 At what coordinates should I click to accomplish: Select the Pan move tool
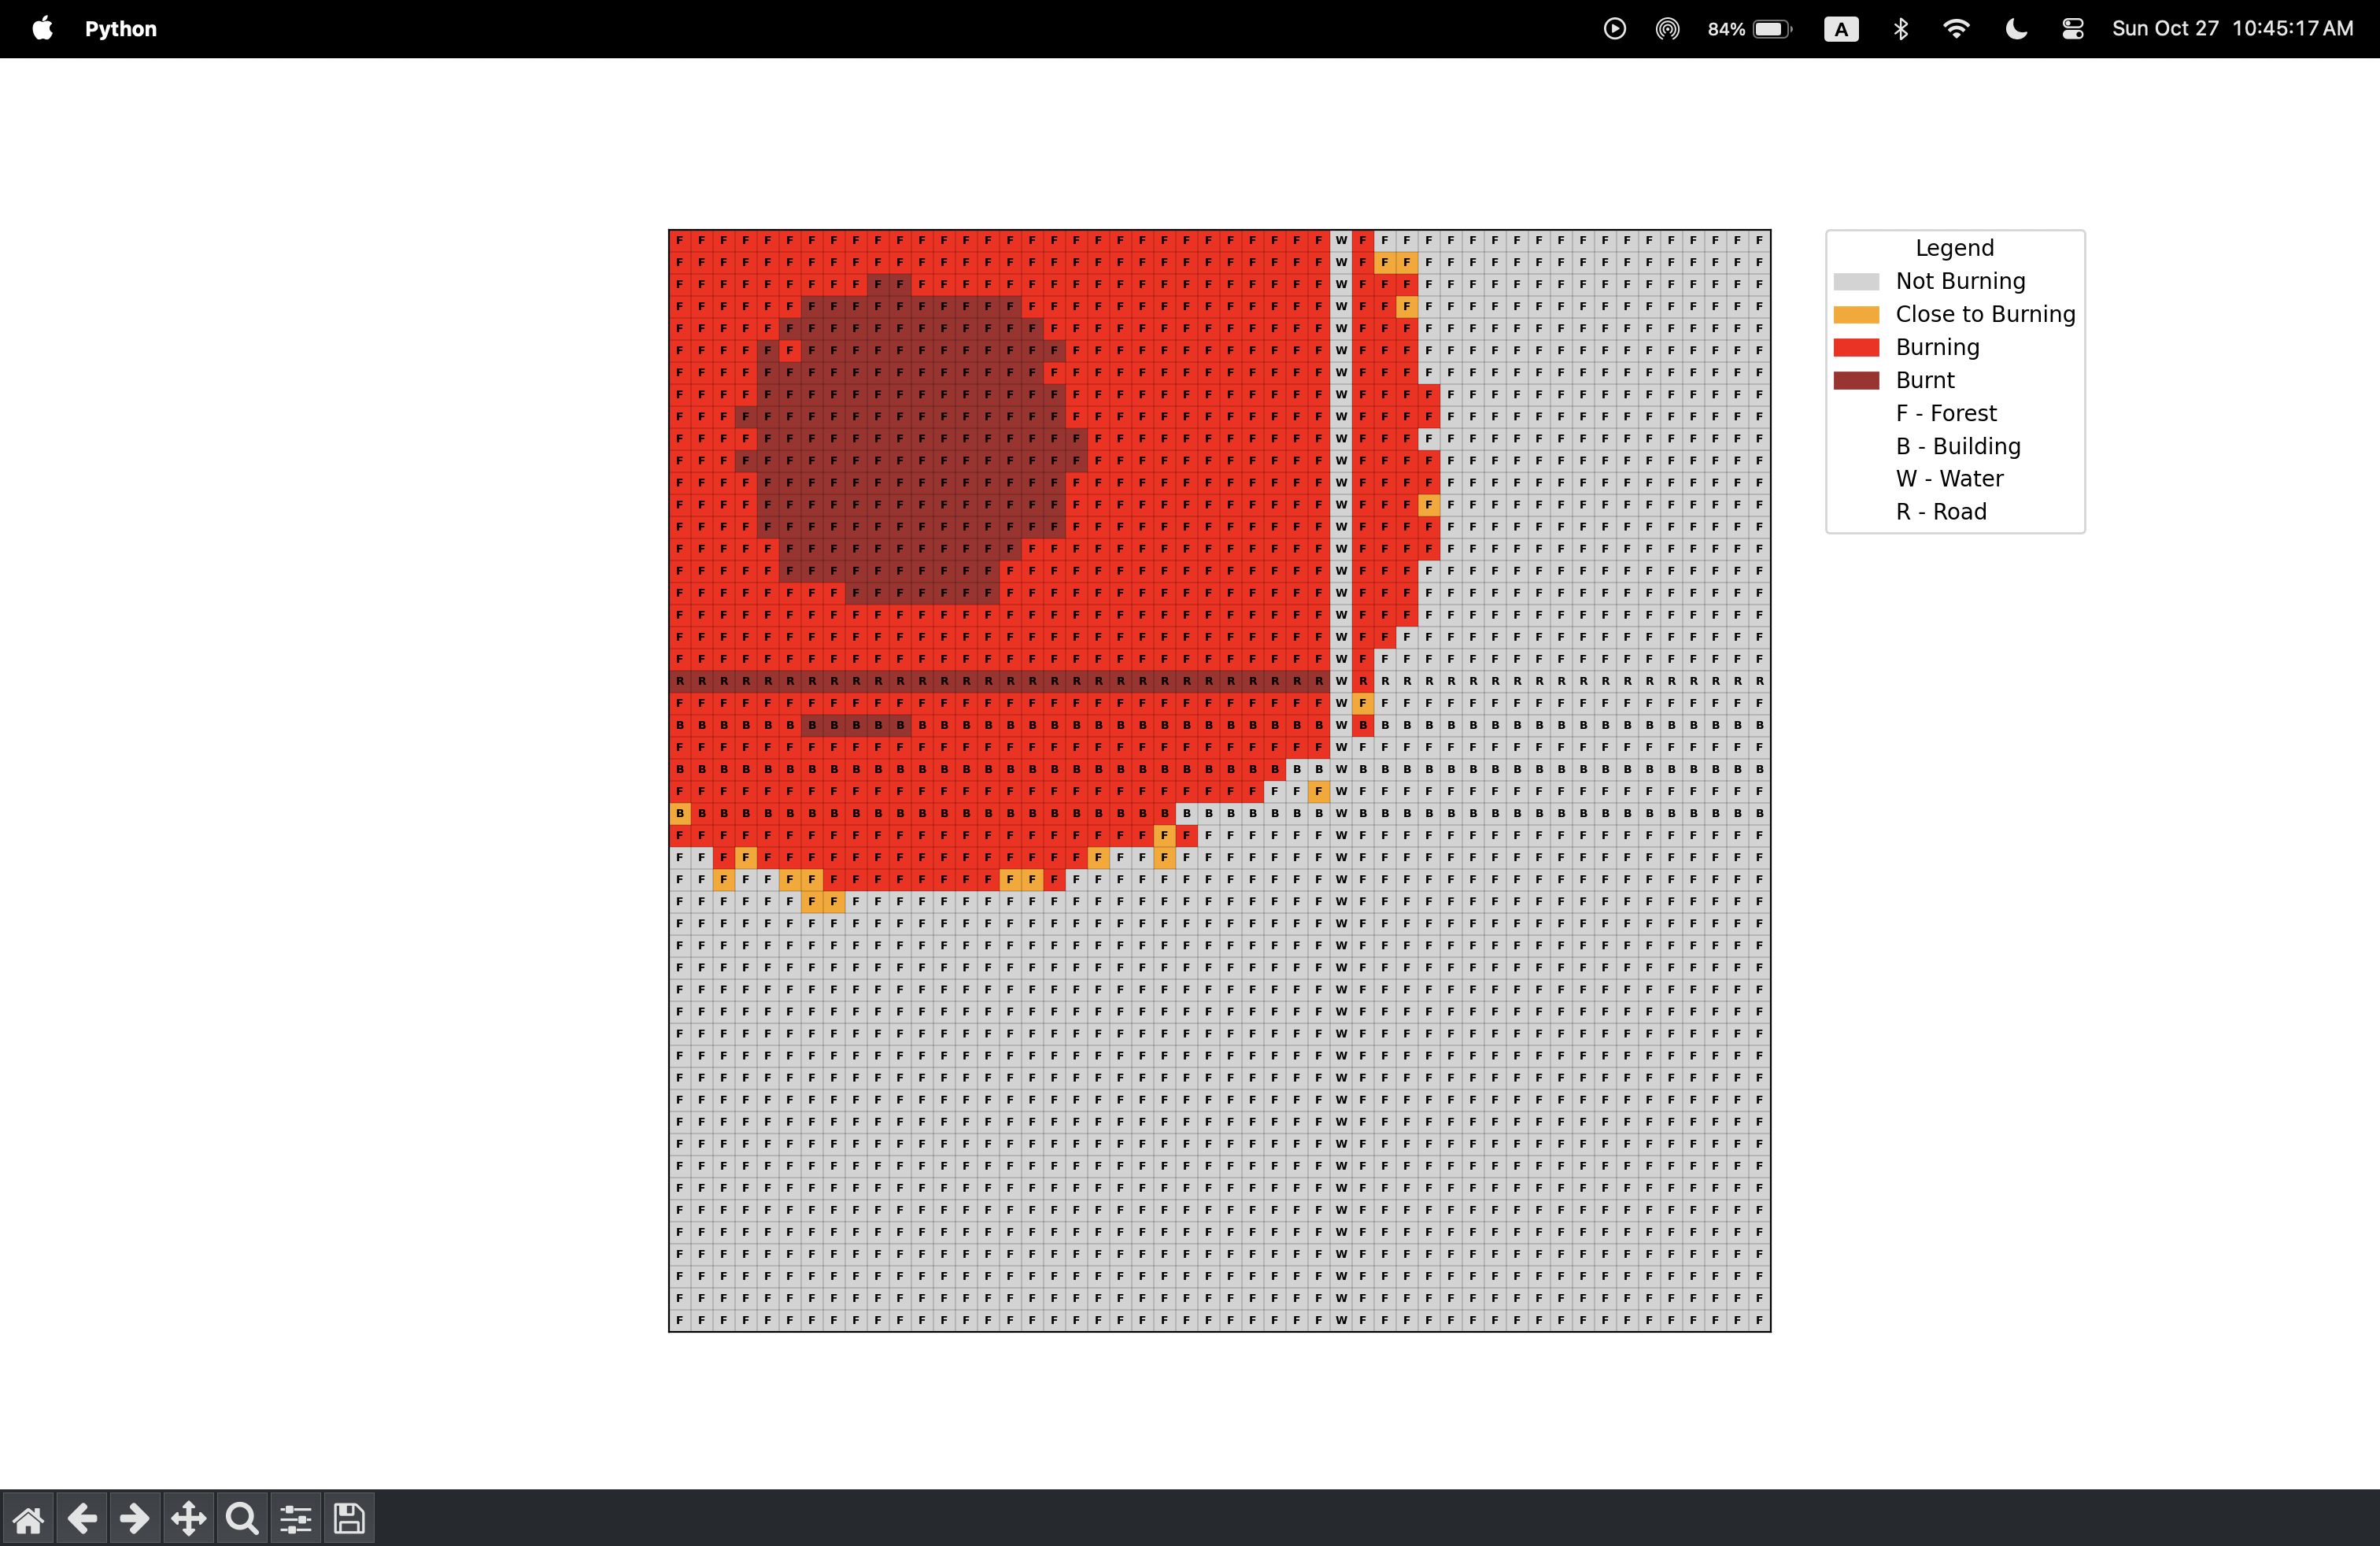(188, 1519)
